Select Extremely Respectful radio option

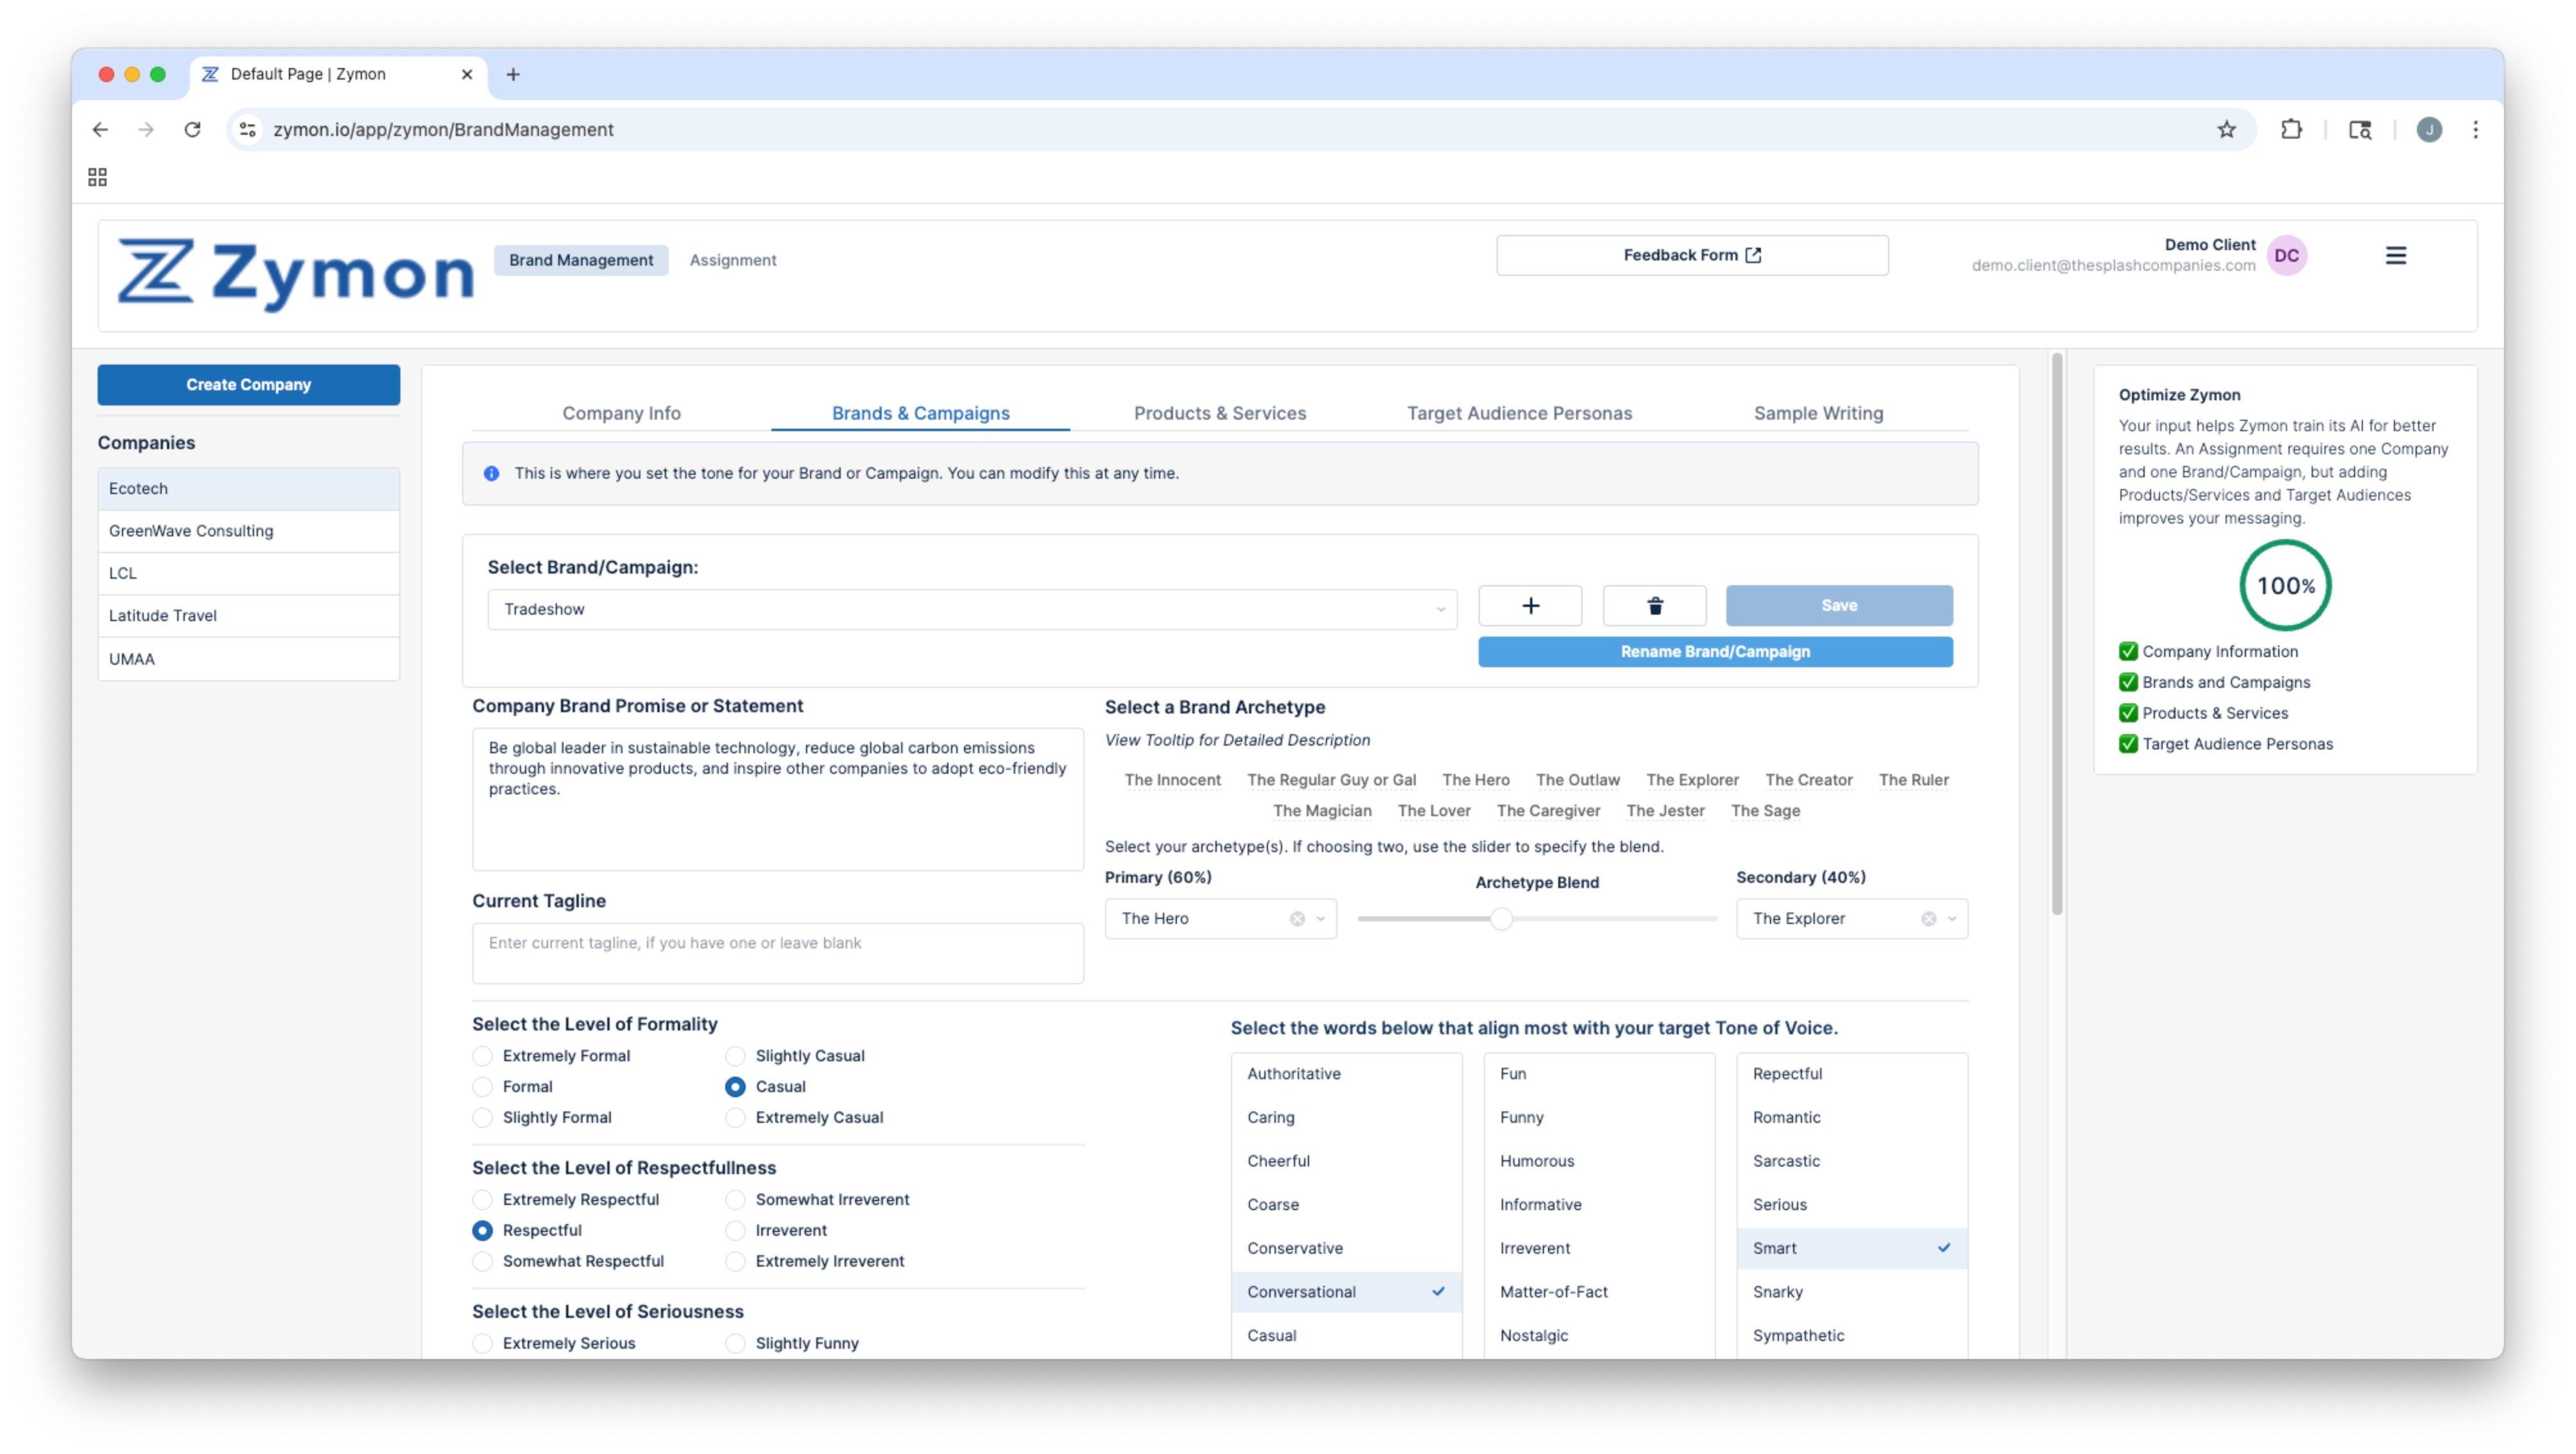click(483, 1199)
